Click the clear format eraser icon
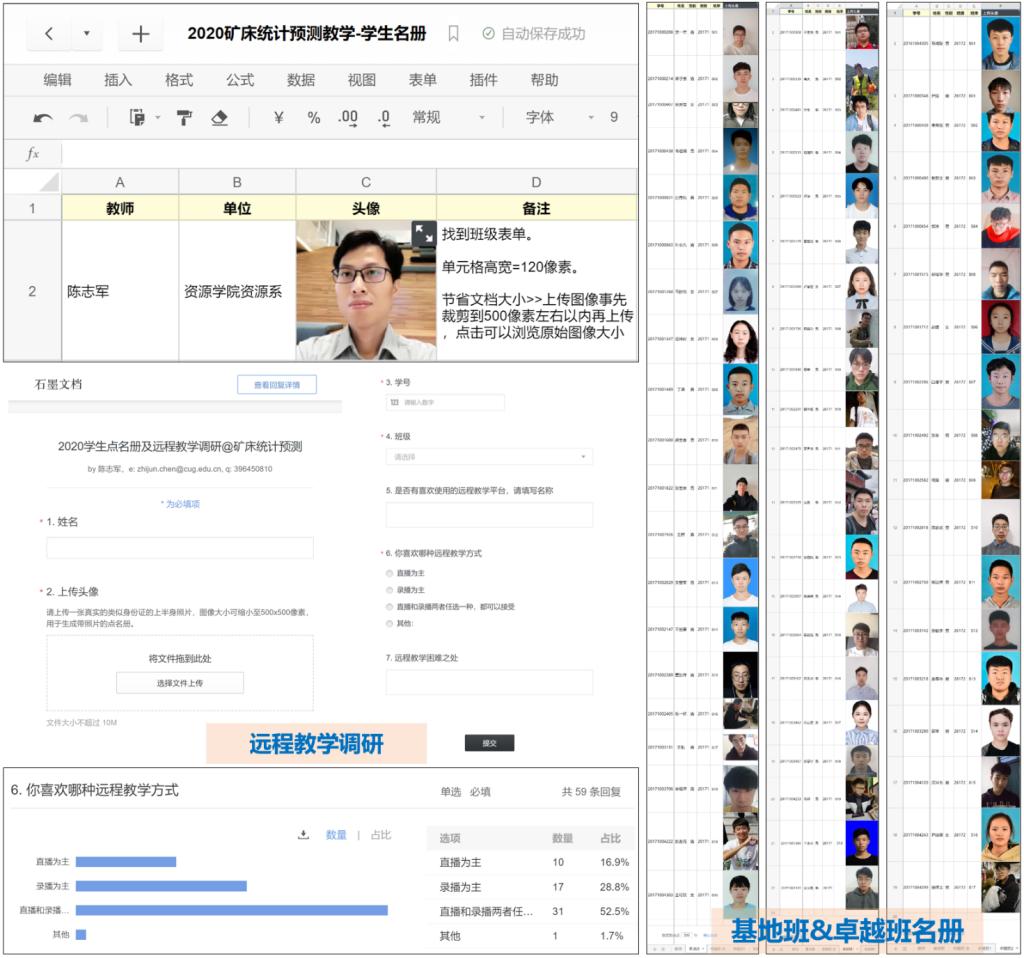Screen dimensions: 1024x958 coord(220,118)
